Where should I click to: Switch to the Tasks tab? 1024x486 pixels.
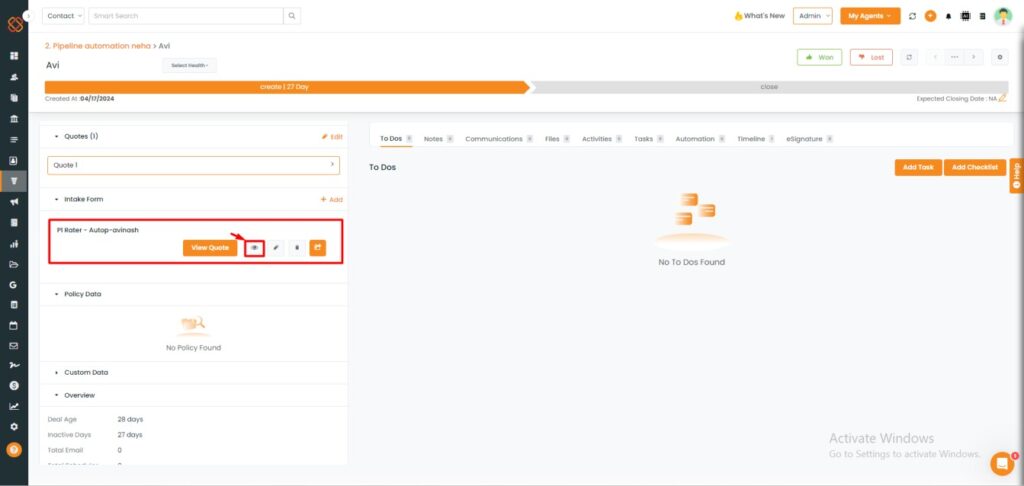pos(648,139)
